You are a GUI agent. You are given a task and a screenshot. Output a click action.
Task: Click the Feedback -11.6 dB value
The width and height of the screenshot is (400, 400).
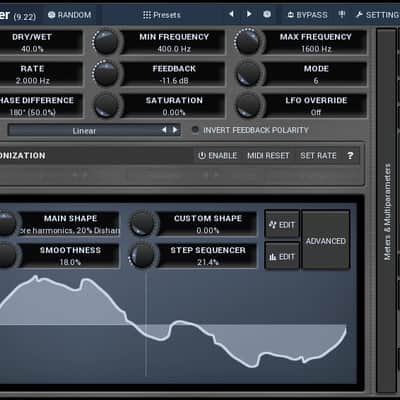174,81
